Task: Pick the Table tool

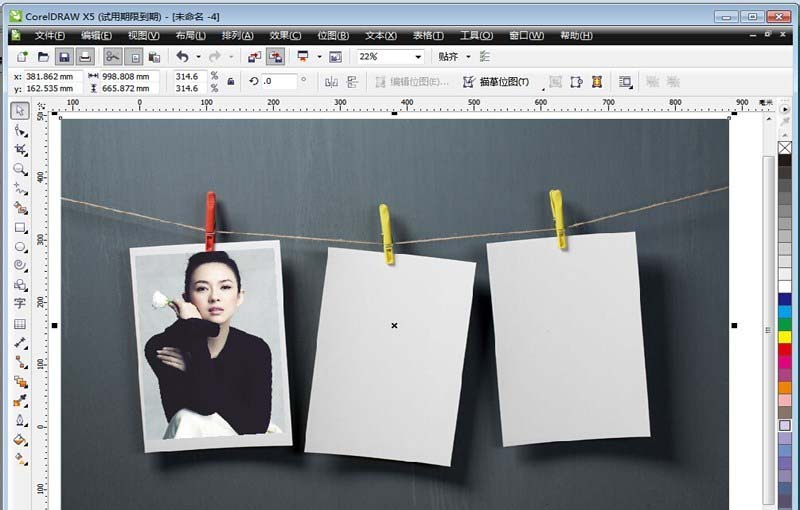Action: coord(19,324)
